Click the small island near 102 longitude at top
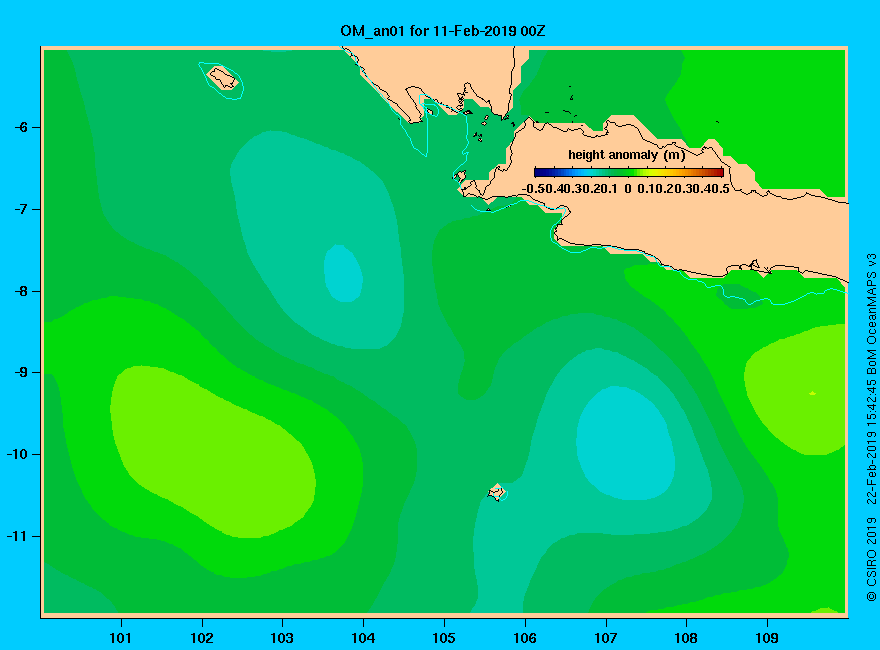This screenshot has width=880, height=650. [x=223, y=78]
